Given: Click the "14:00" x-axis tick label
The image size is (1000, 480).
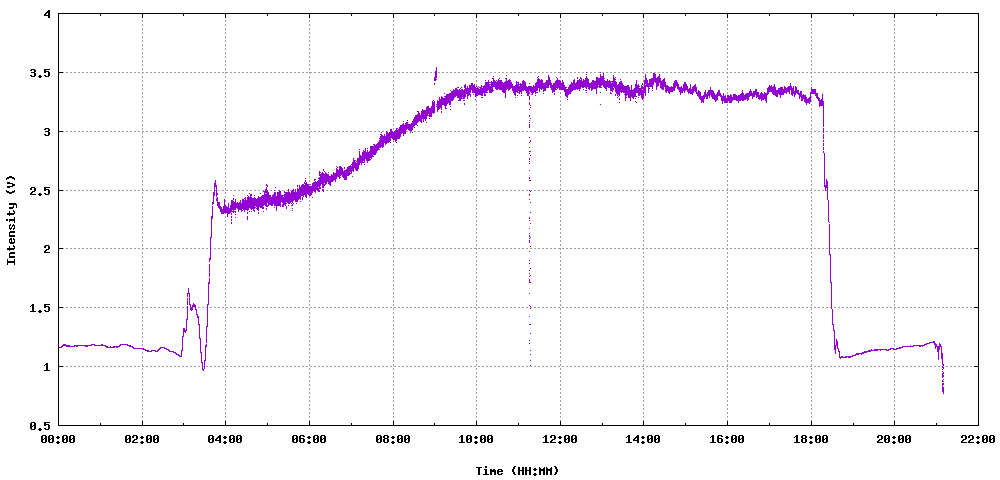Looking at the screenshot, I should 643,439.
